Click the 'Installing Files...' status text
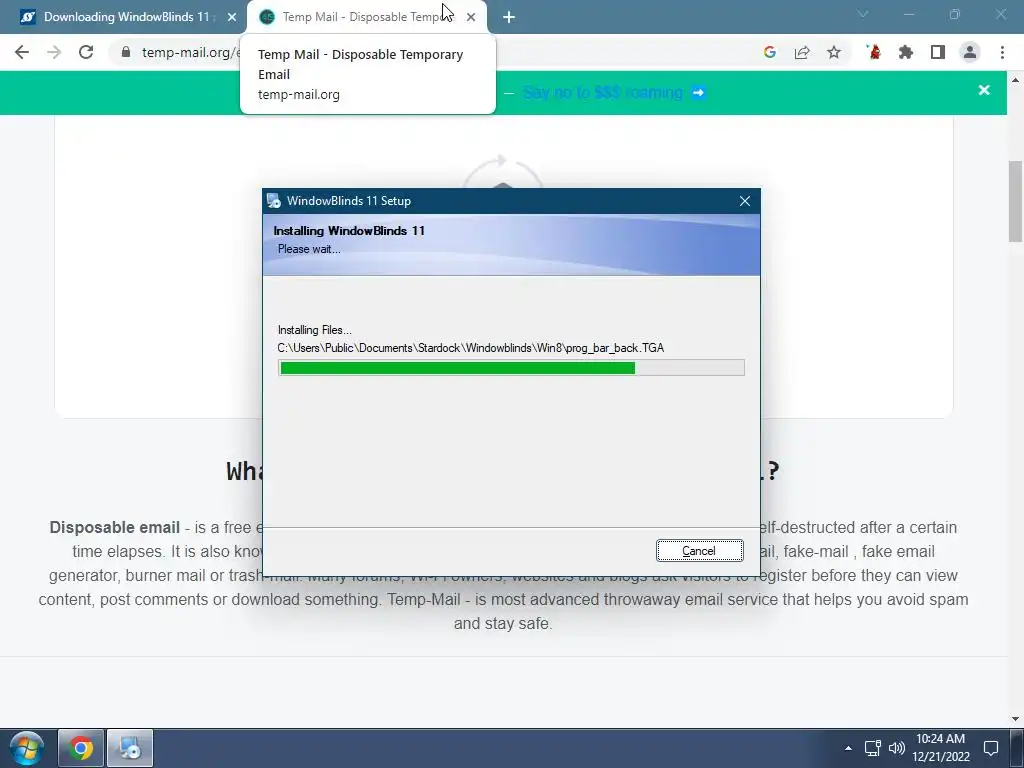Viewport: 1024px width, 768px height. [315, 330]
